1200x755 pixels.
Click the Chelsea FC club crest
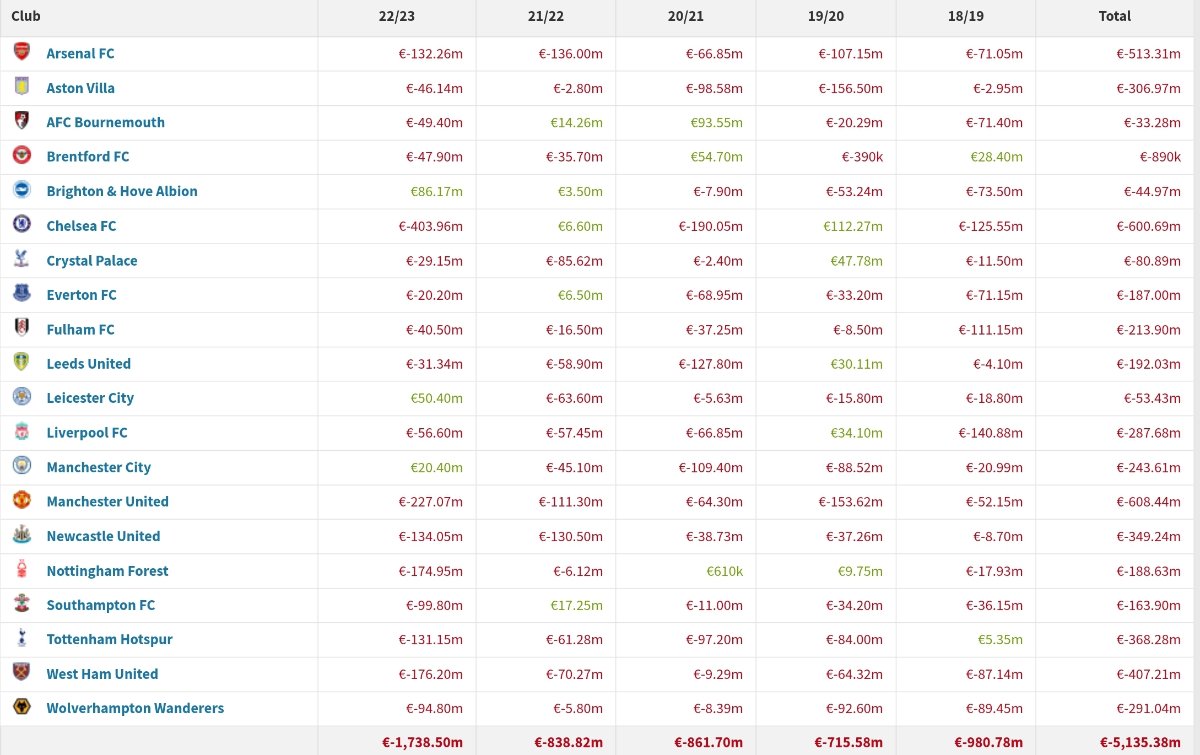(x=22, y=225)
